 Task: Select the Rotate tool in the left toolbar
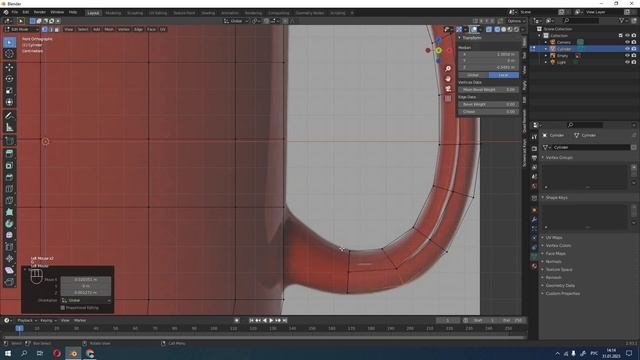click(x=9, y=79)
